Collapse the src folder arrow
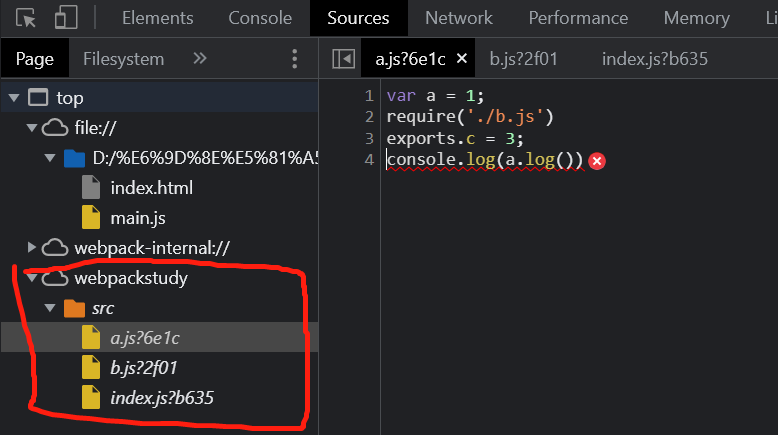Screen dimensions: 778x435 (50, 308)
